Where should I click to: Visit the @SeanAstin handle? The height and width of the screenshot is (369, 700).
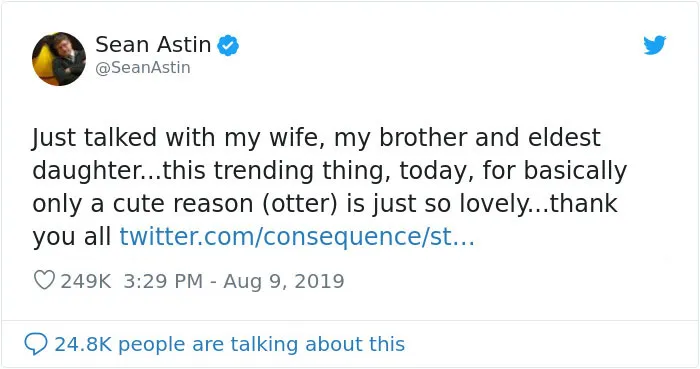click(143, 68)
